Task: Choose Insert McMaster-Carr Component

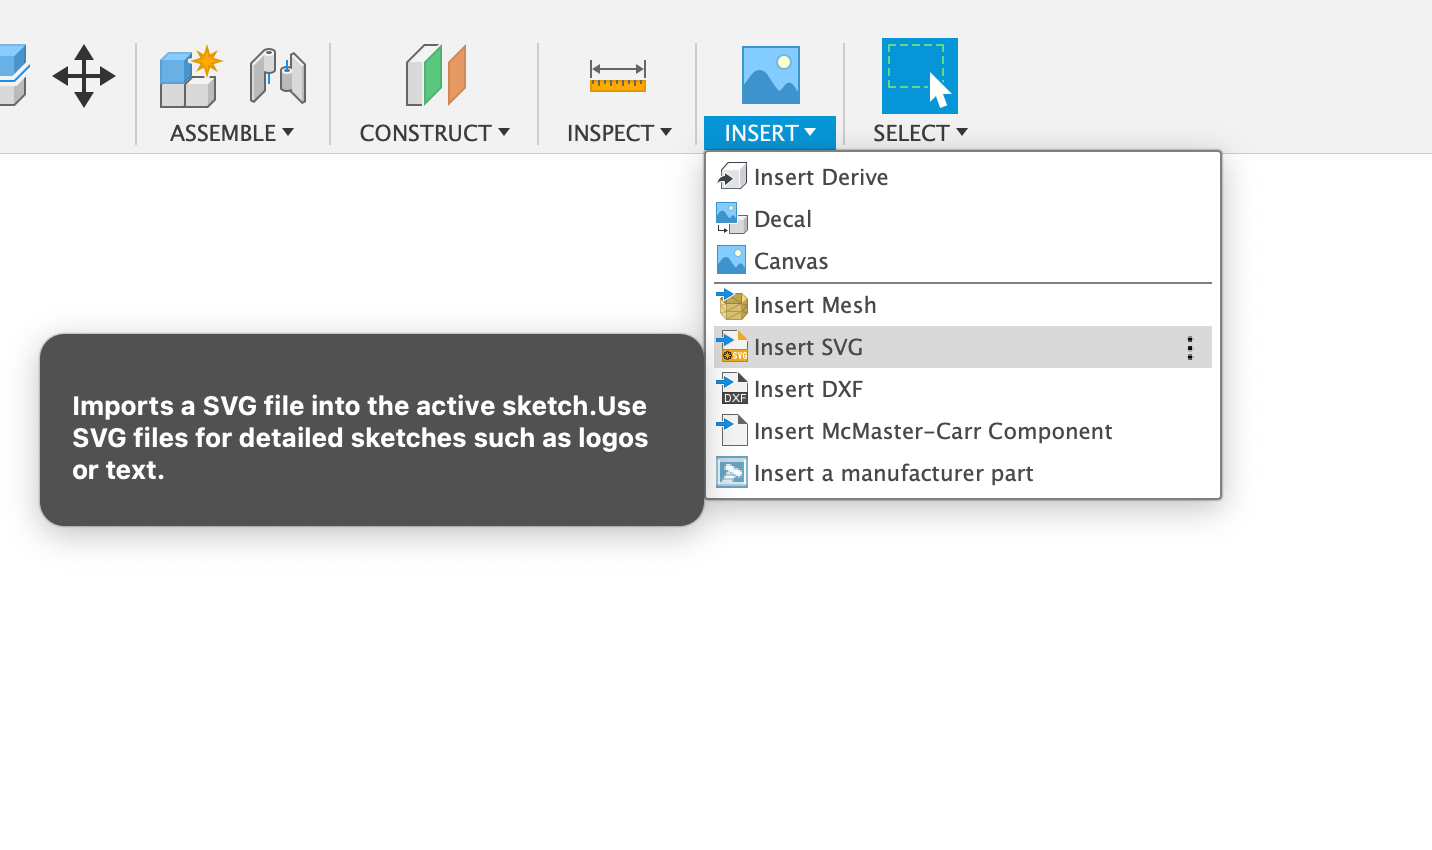Action: [932, 431]
